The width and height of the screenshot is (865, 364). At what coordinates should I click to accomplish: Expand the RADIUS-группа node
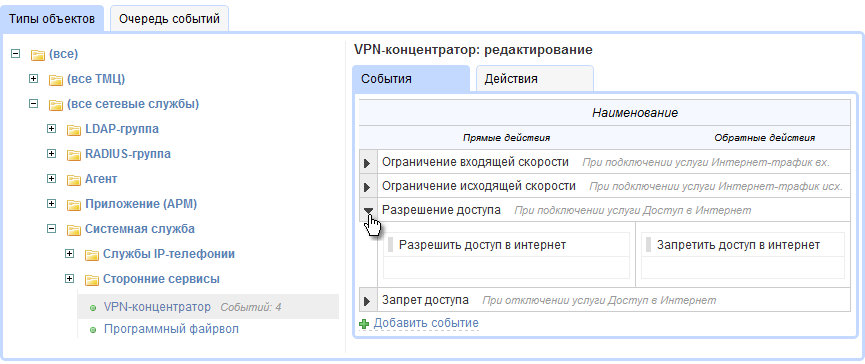click(x=52, y=153)
